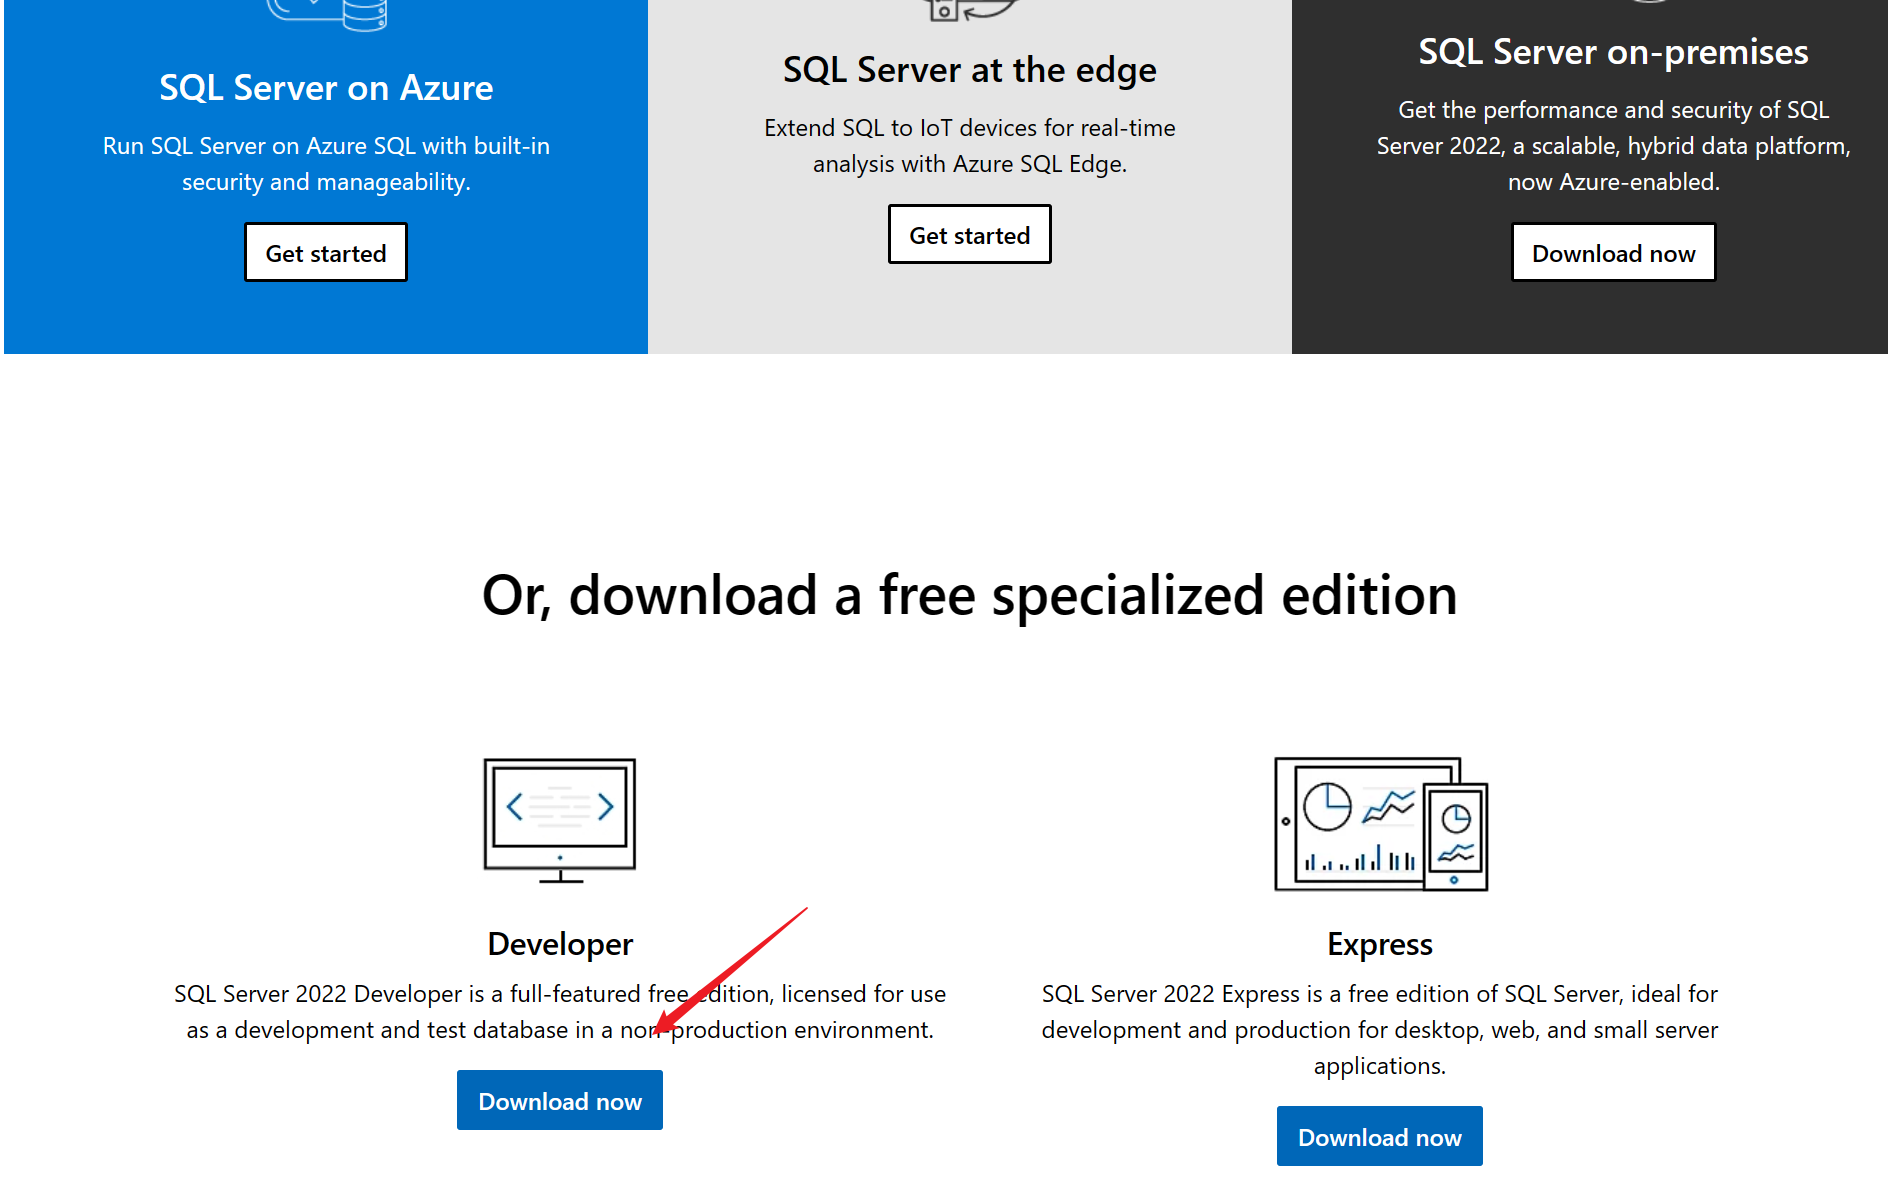Click Download now for Express edition
Viewport: 1888px width, 1198px height.
1380,1137
